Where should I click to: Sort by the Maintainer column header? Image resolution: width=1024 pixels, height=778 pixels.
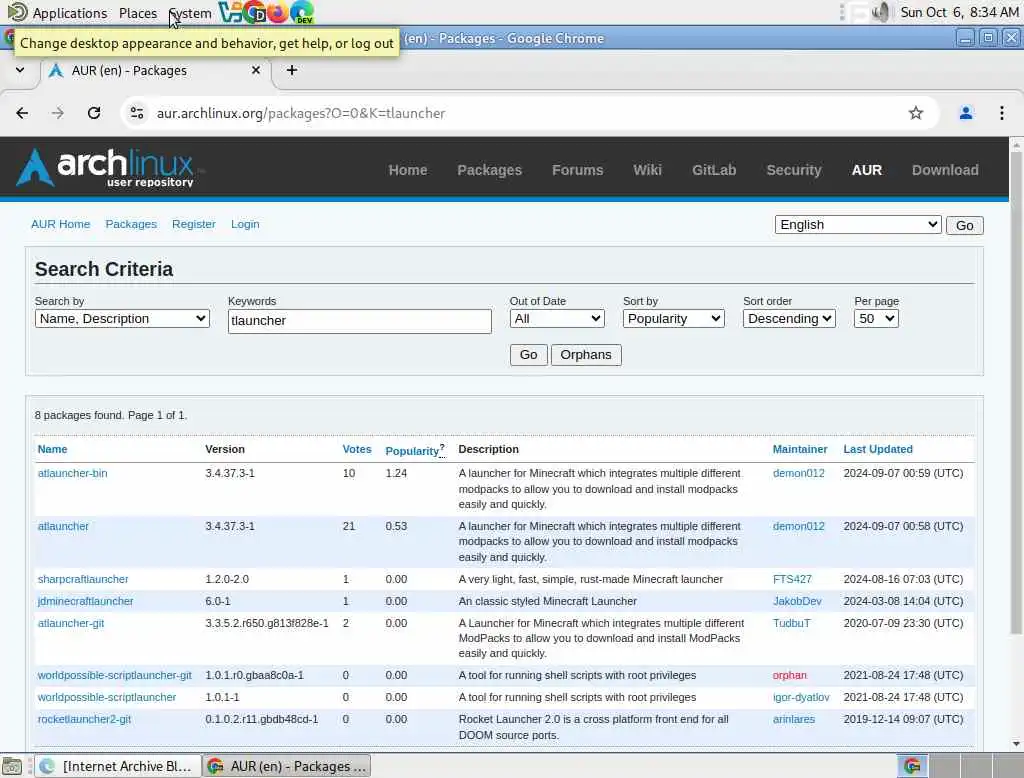(x=800, y=449)
